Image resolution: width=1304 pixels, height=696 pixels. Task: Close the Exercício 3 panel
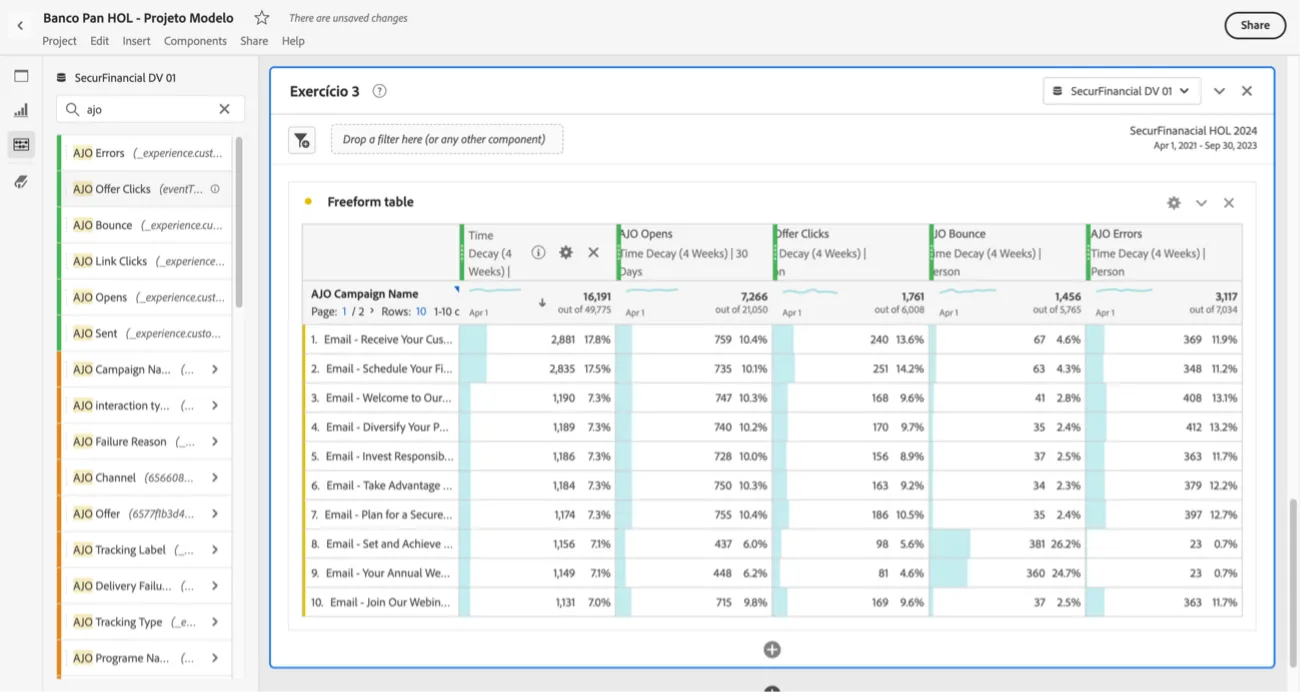click(1247, 91)
